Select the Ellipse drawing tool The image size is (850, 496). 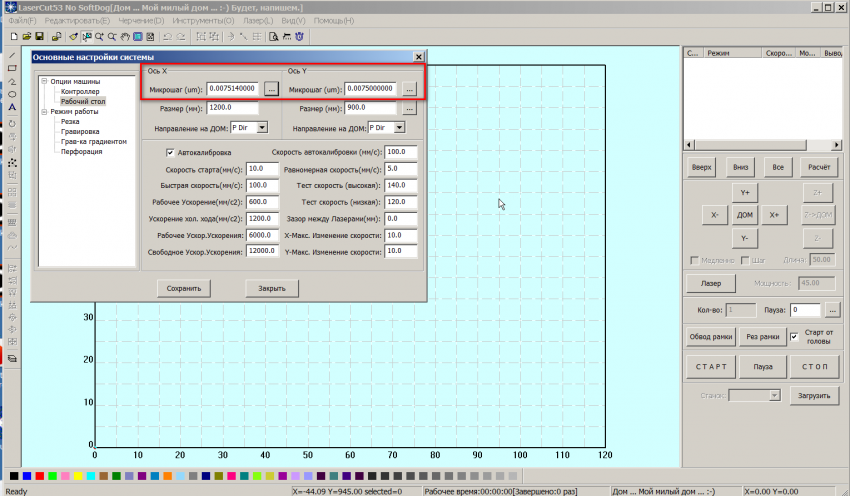pyautogui.click(x=12, y=94)
